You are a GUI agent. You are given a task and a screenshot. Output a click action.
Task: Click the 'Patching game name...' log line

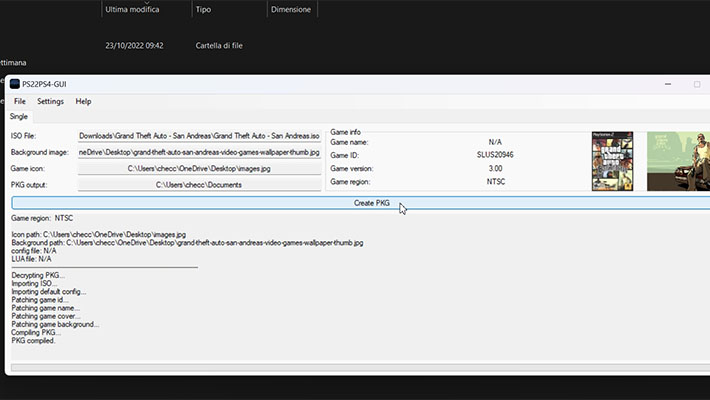click(x=46, y=308)
